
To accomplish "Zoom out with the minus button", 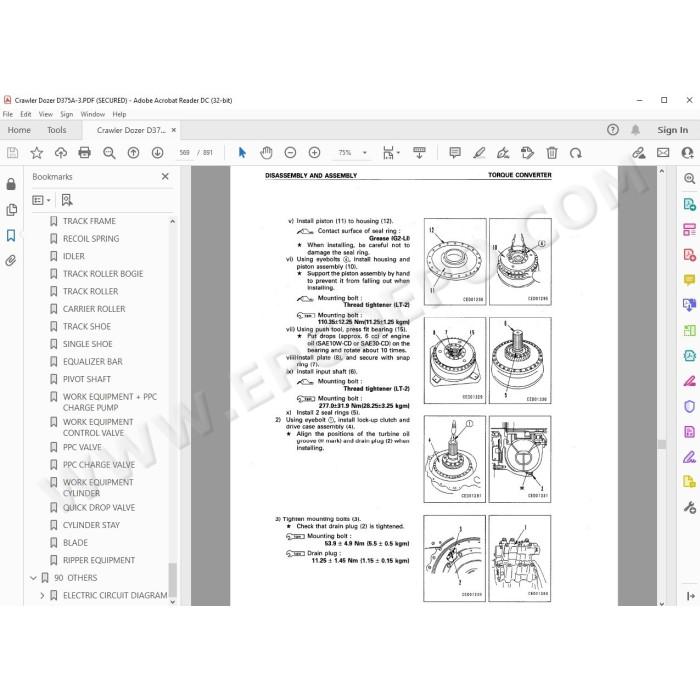I will (x=290, y=153).
